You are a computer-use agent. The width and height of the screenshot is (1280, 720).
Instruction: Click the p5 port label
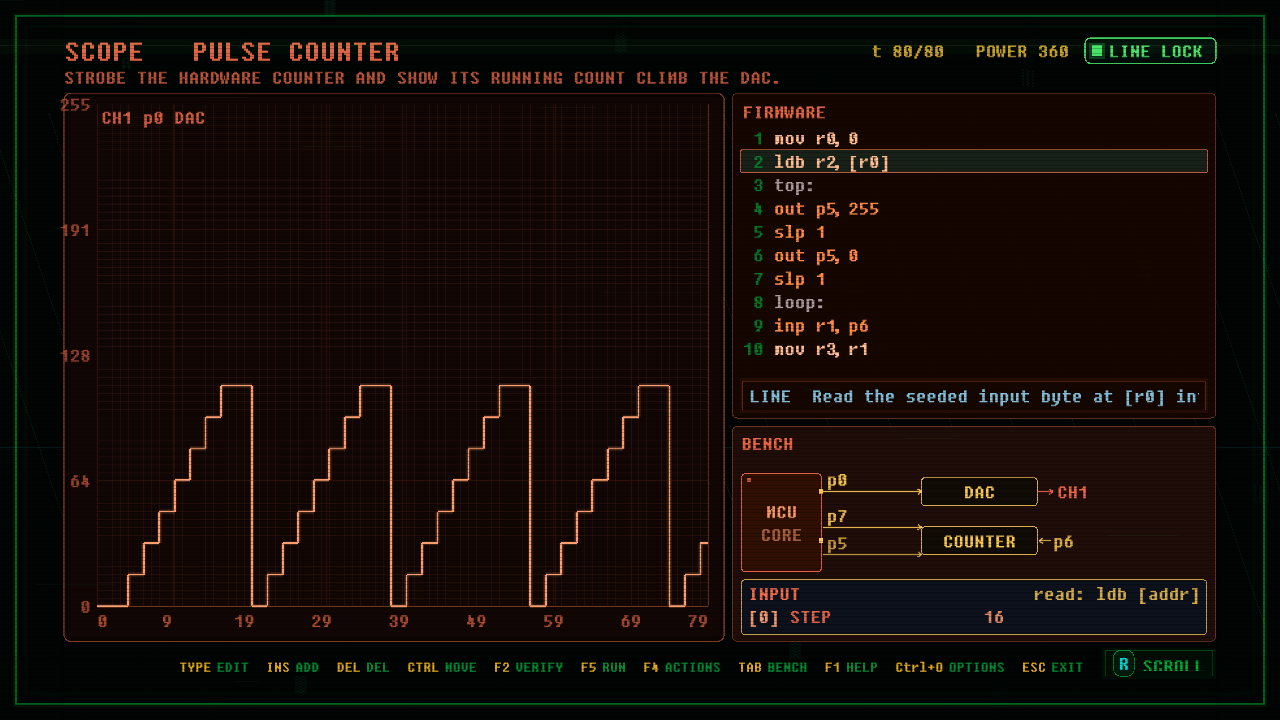(836, 544)
